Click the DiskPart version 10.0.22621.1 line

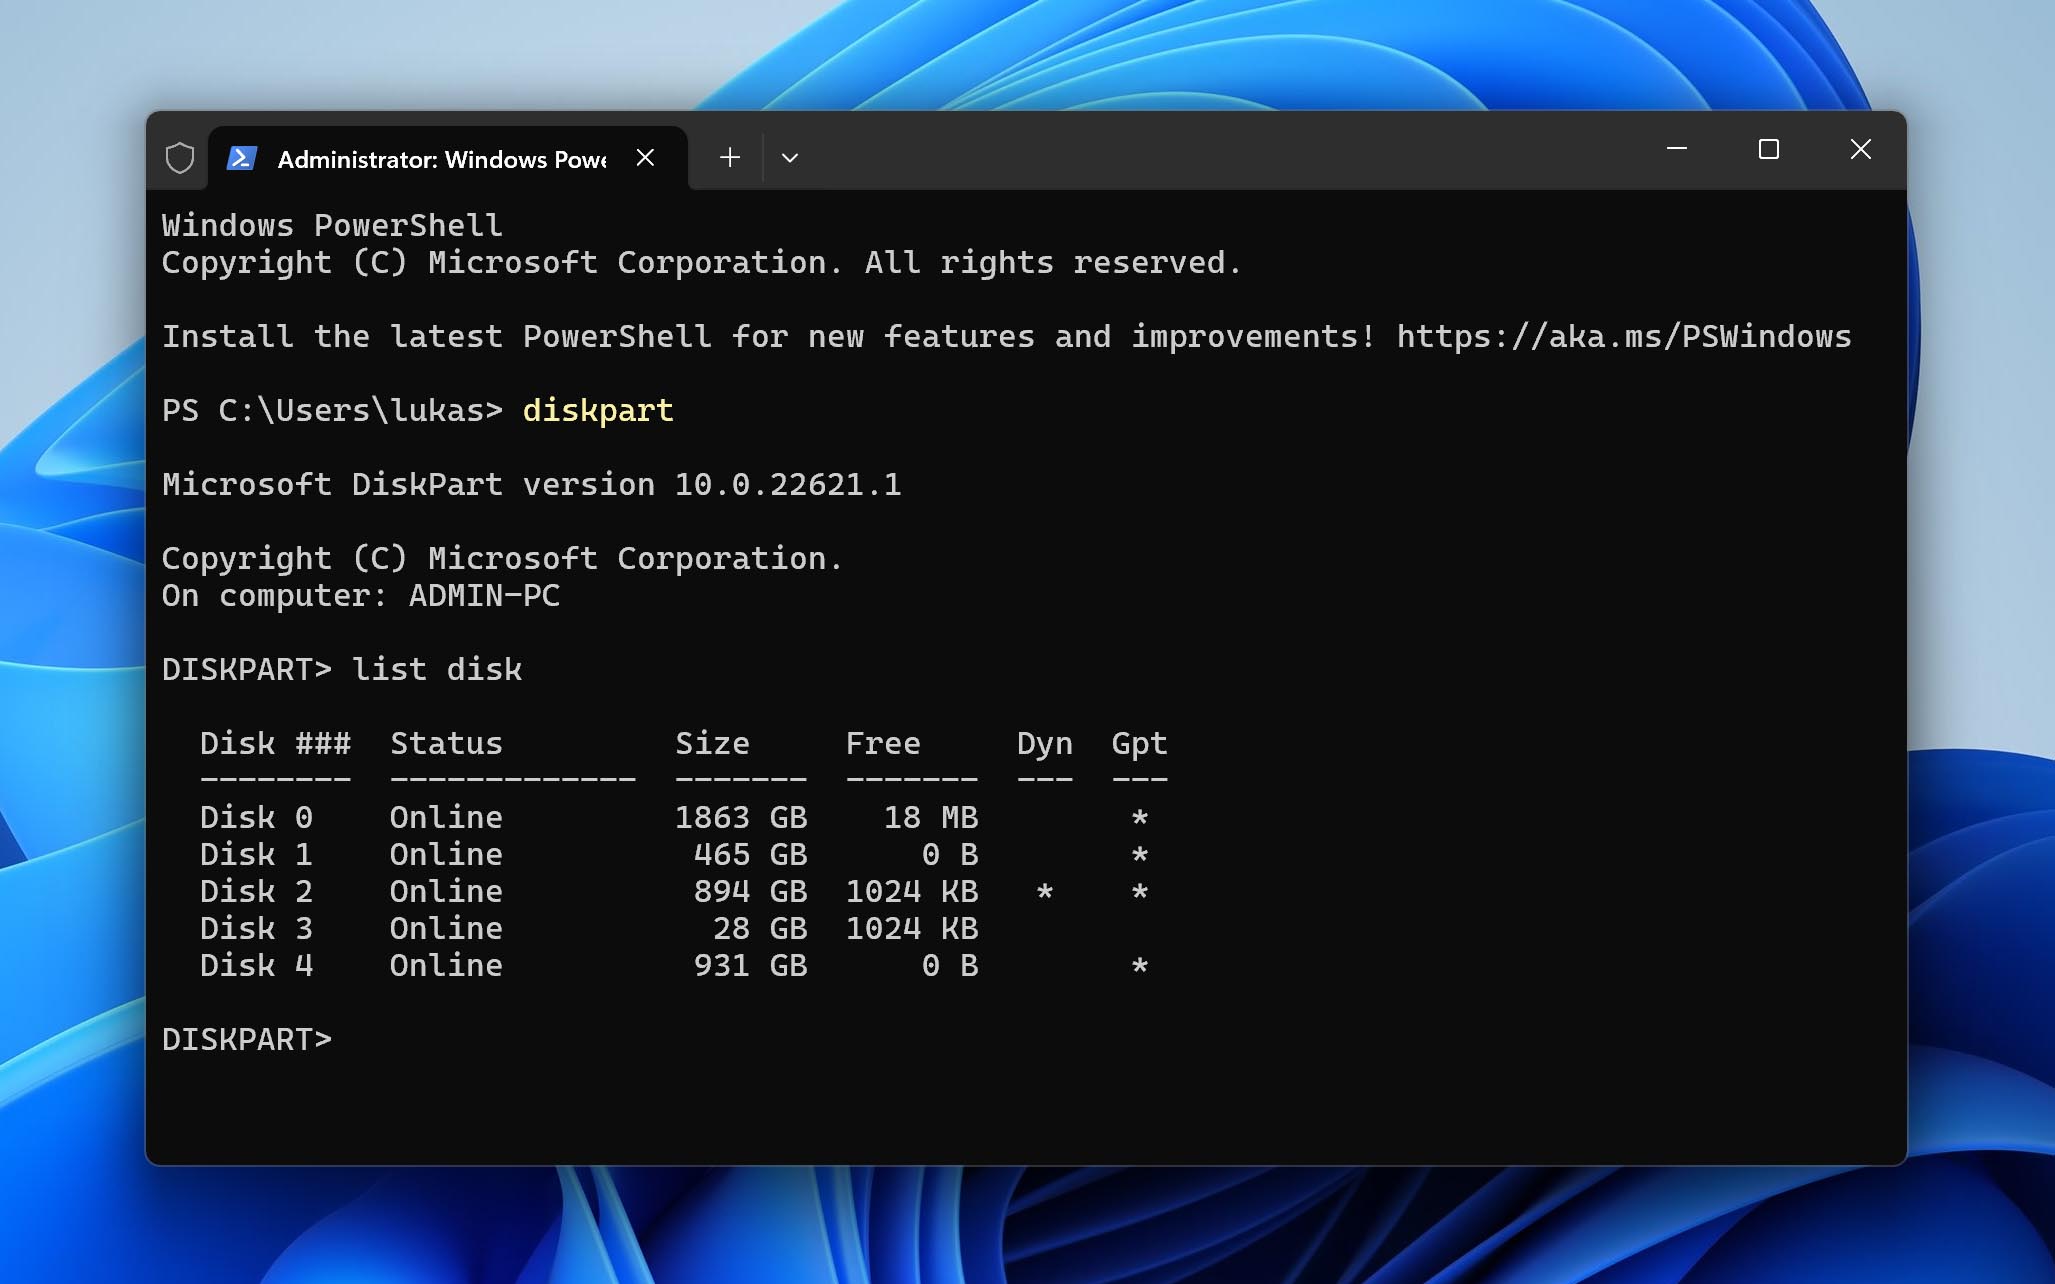point(531,485)
